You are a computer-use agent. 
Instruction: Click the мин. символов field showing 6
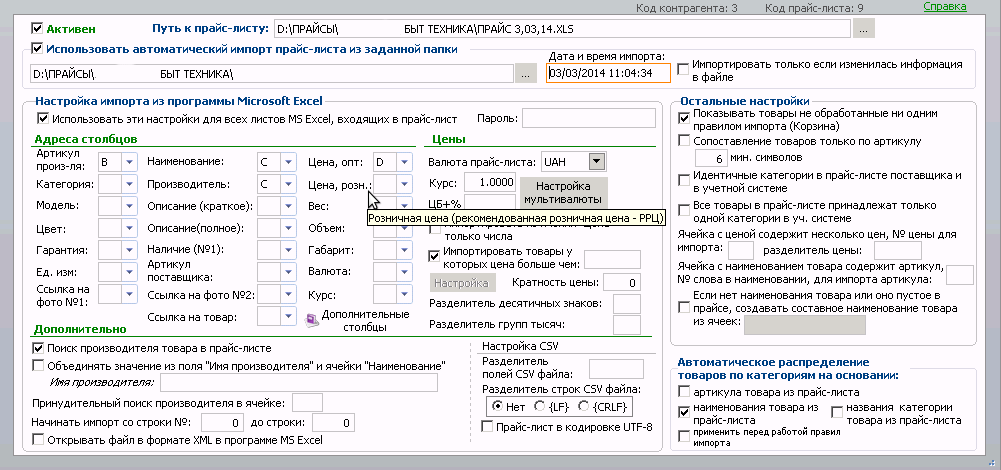[711, 158]
